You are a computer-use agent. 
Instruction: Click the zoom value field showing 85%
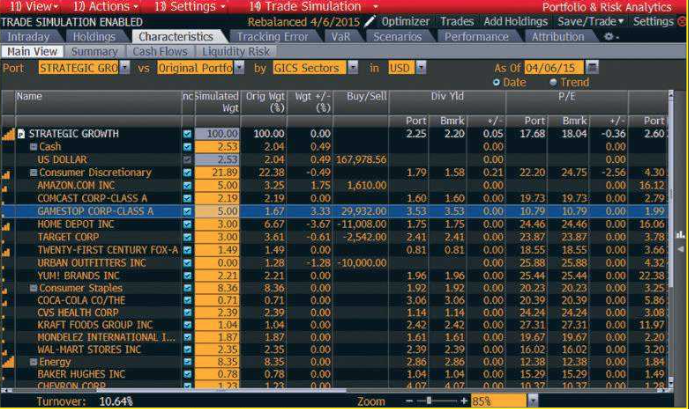click(499, 401)
